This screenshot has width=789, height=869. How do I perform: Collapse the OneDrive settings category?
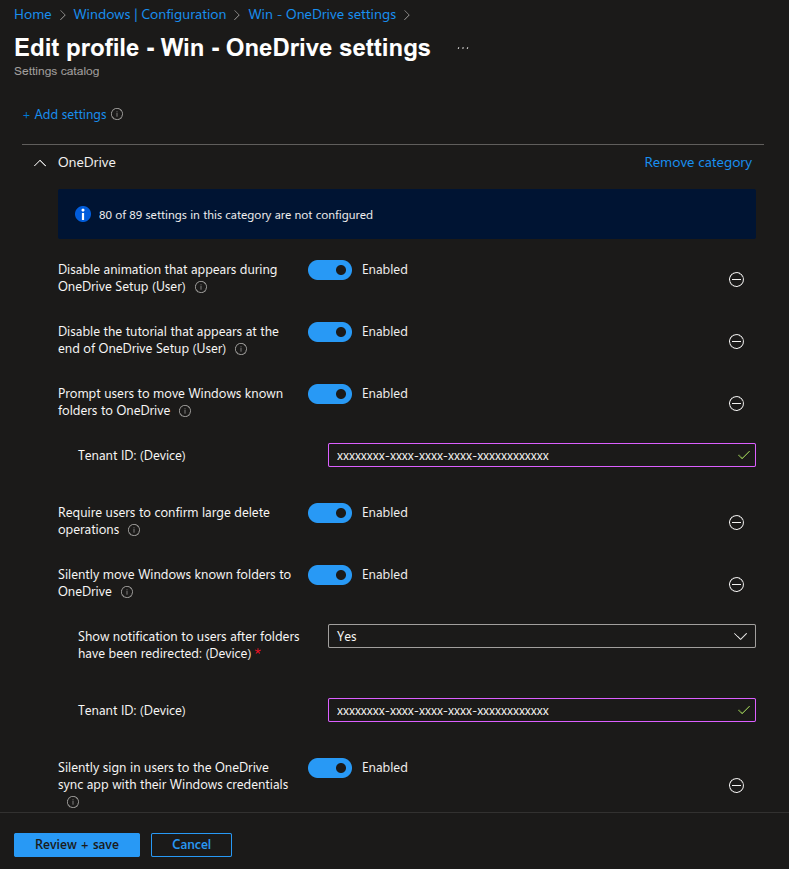click(x=40, y=162)
